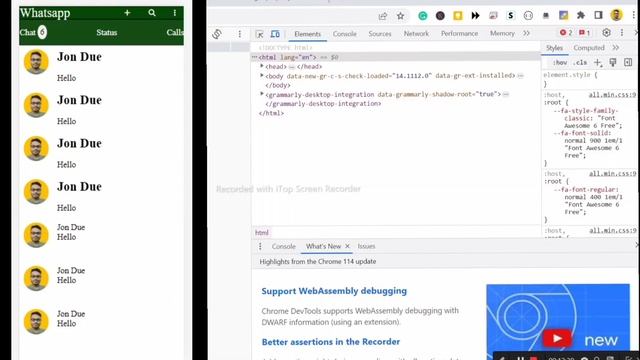Image resolution: width=640 pixels, height=360 pixels.
Task: Click the element.style rule block
Action: (x=589, y=79)
